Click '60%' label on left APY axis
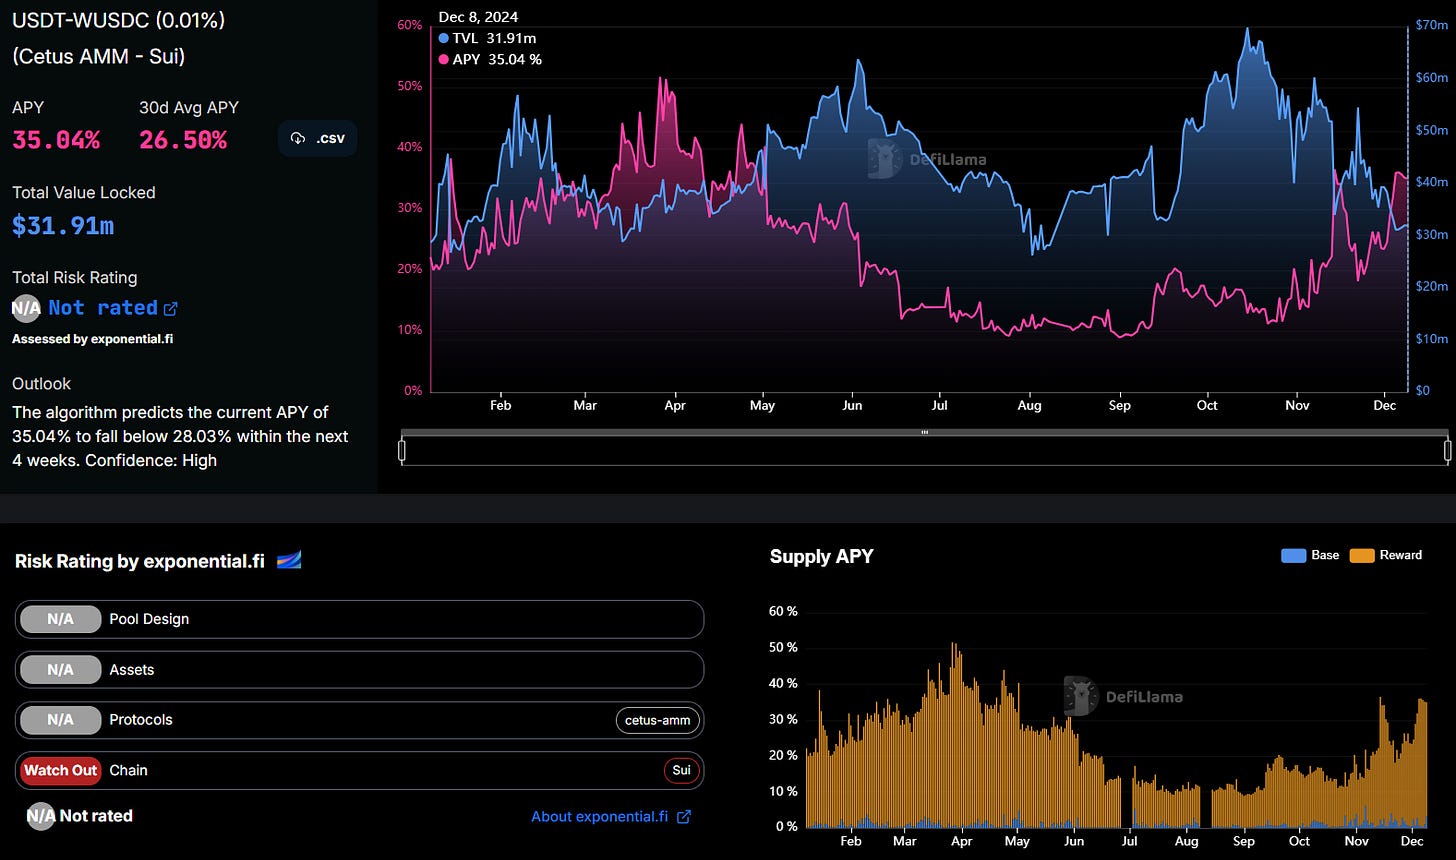 (410, 25)
